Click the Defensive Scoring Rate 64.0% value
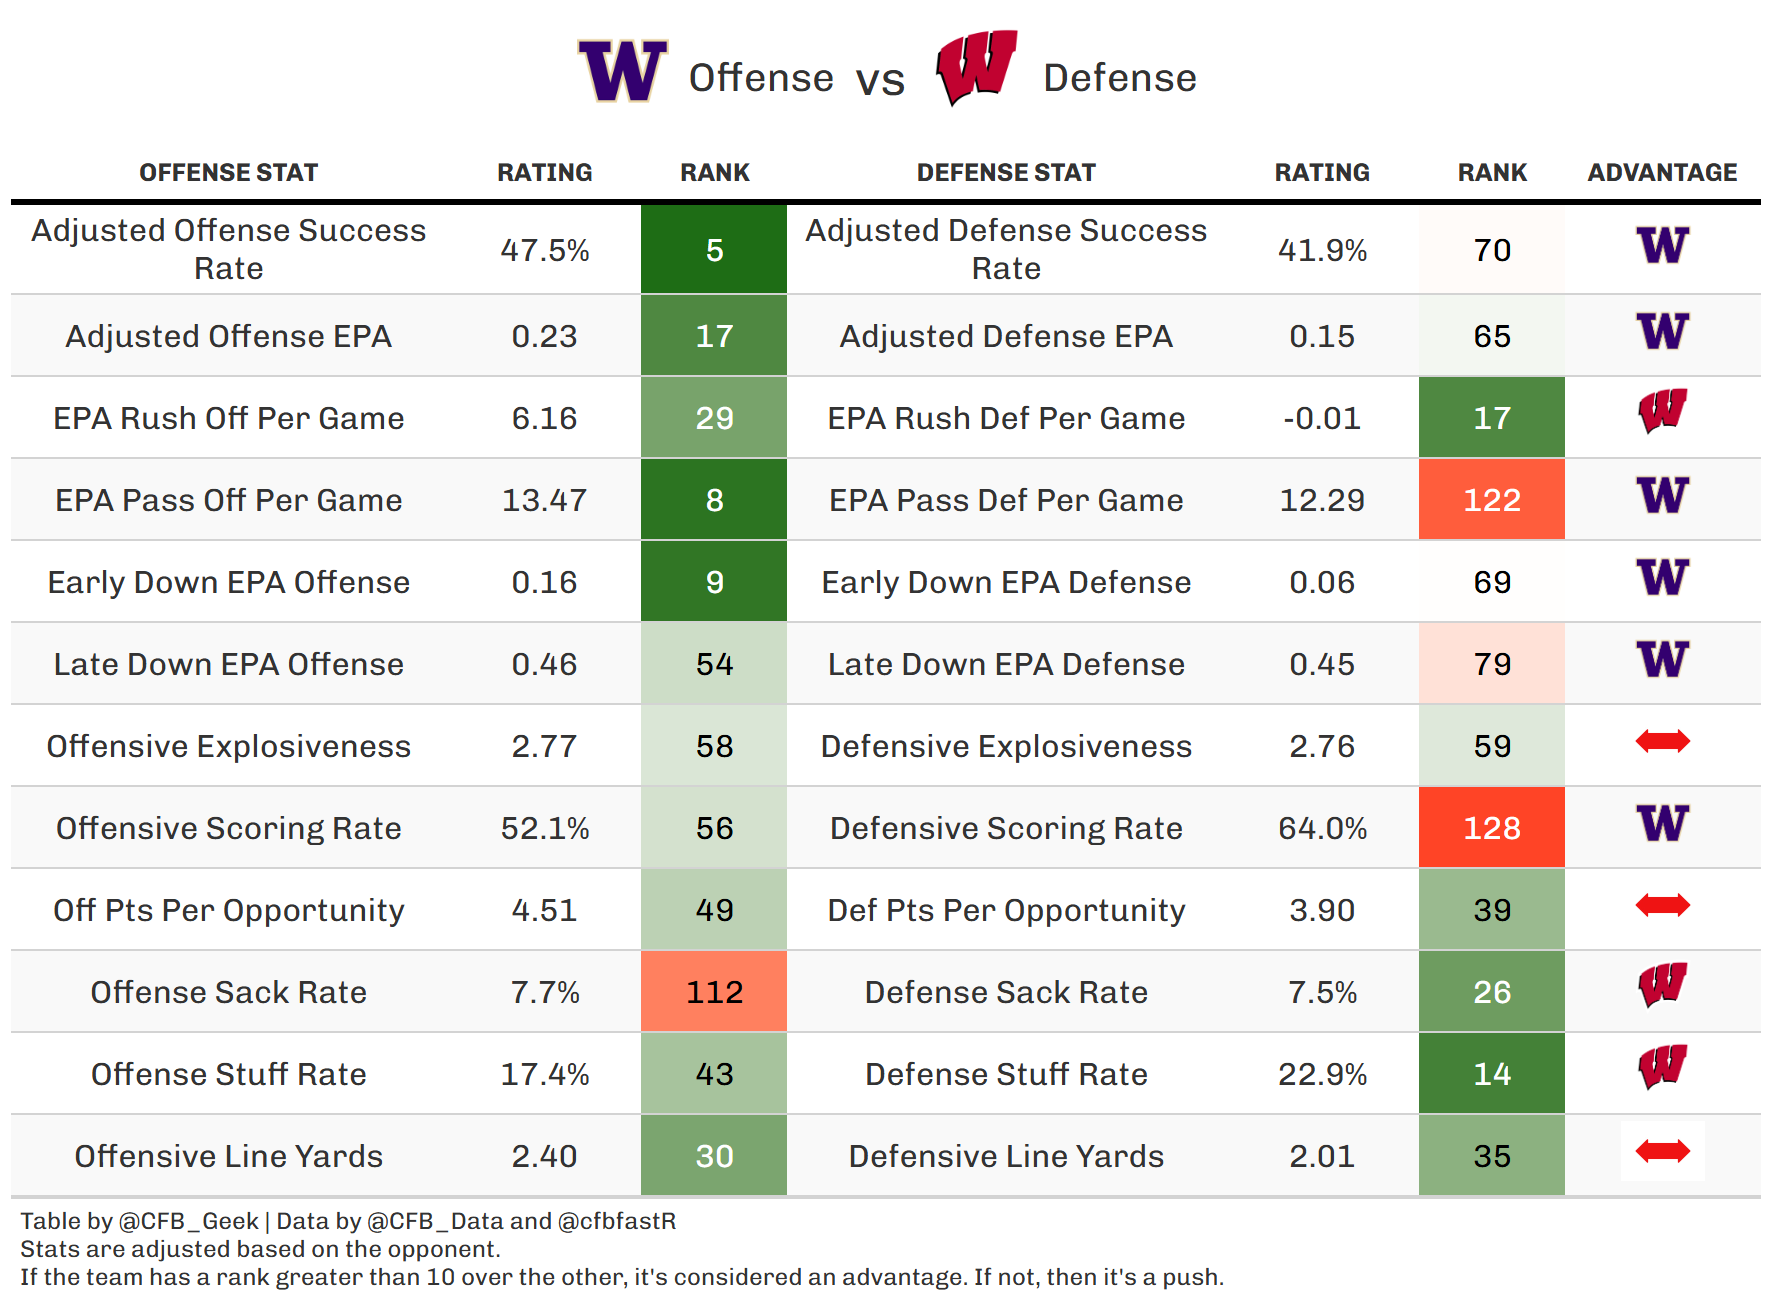1770x1312 pixels. pos(1322,828)
